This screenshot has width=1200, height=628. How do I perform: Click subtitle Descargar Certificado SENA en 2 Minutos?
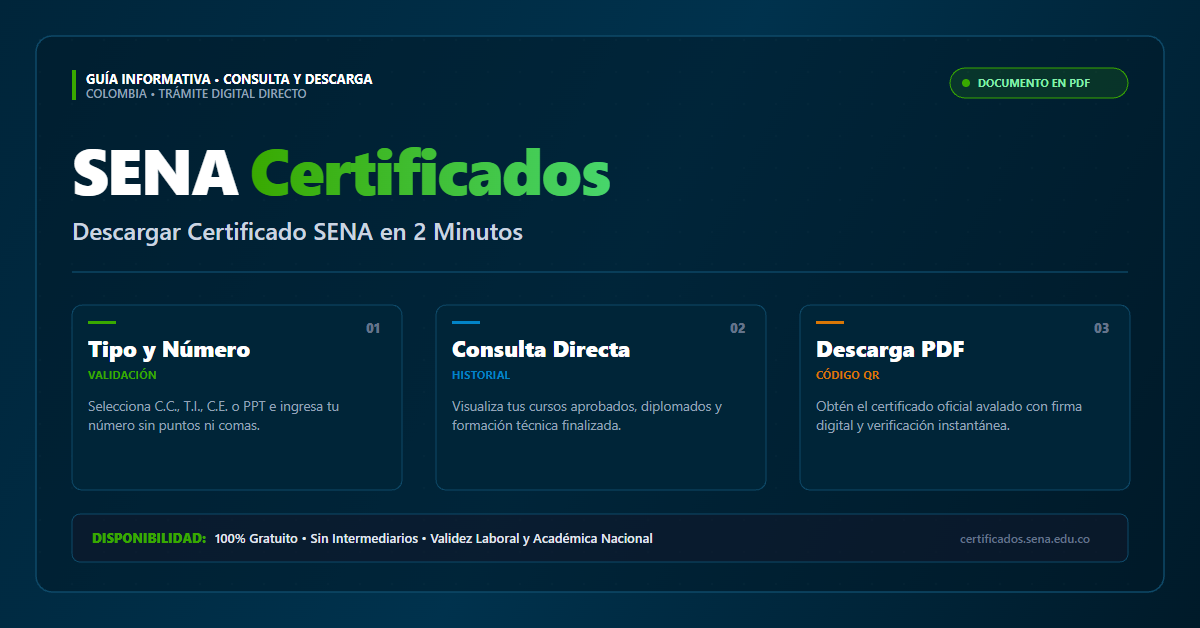(298, 232)
